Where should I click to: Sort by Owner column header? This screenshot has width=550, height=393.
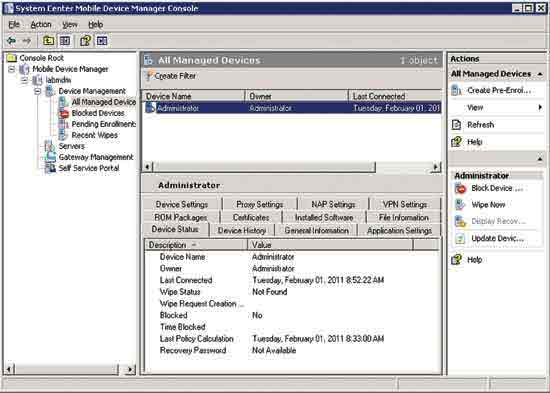click(296, 96)
